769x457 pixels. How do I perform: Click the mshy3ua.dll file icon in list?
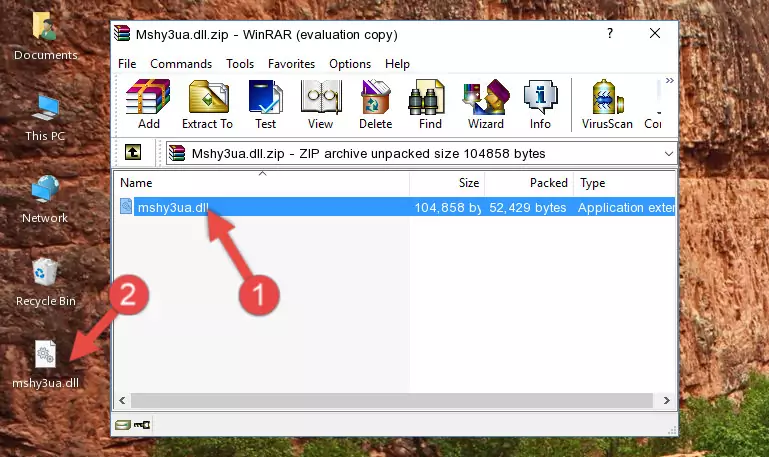coord(126,207)
